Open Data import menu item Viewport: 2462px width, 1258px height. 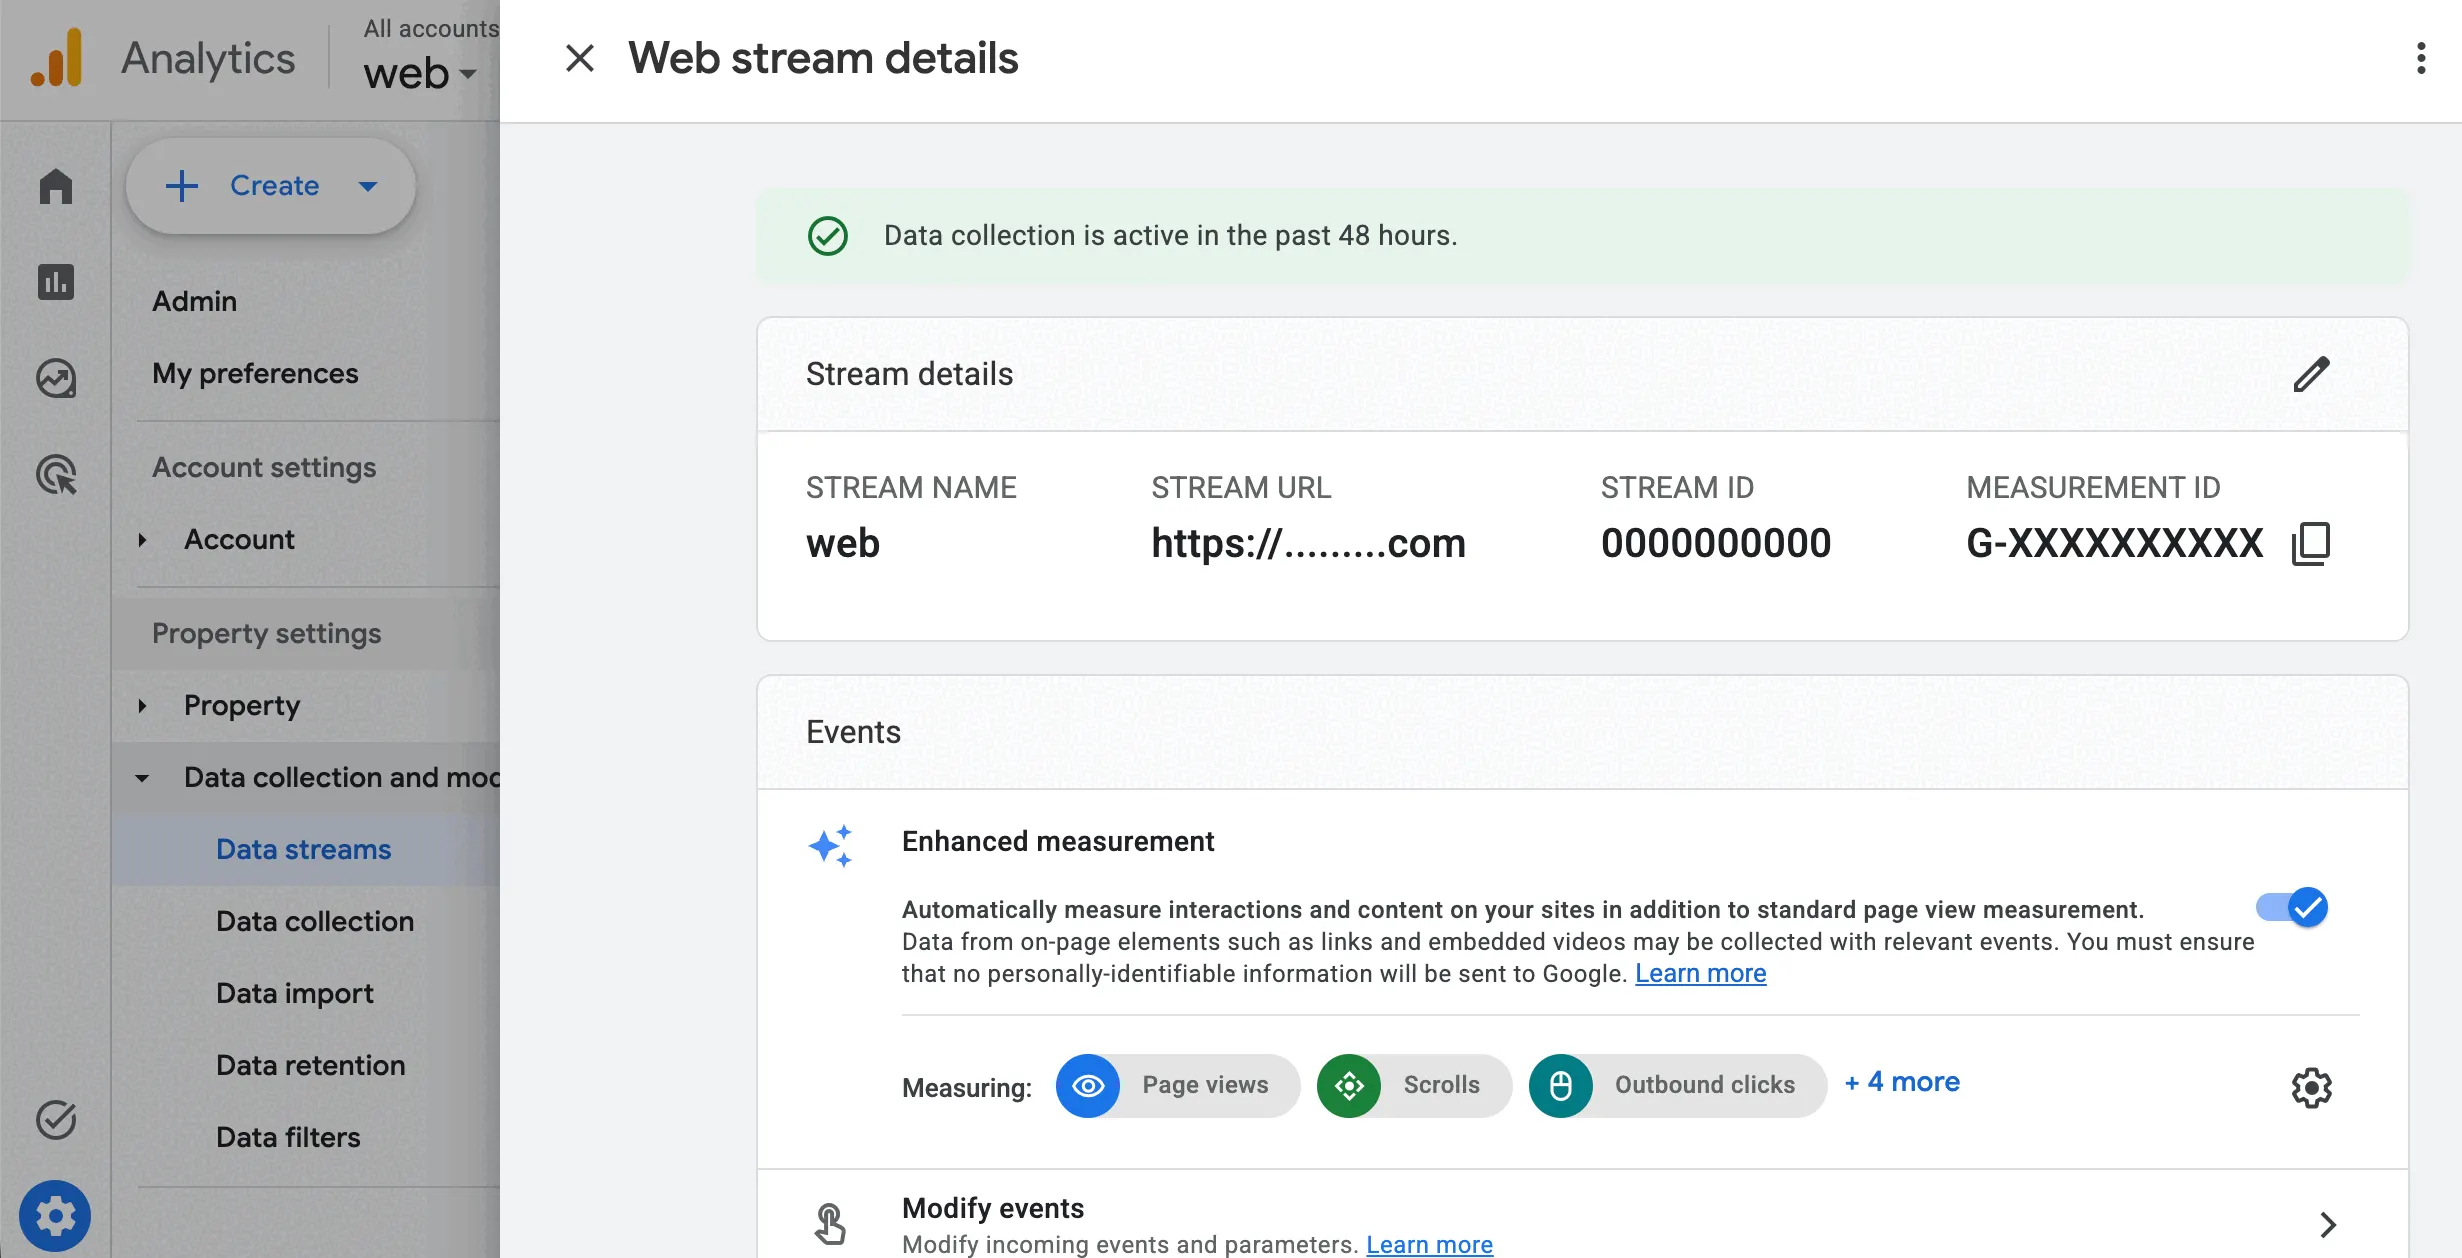click(295, 993)
